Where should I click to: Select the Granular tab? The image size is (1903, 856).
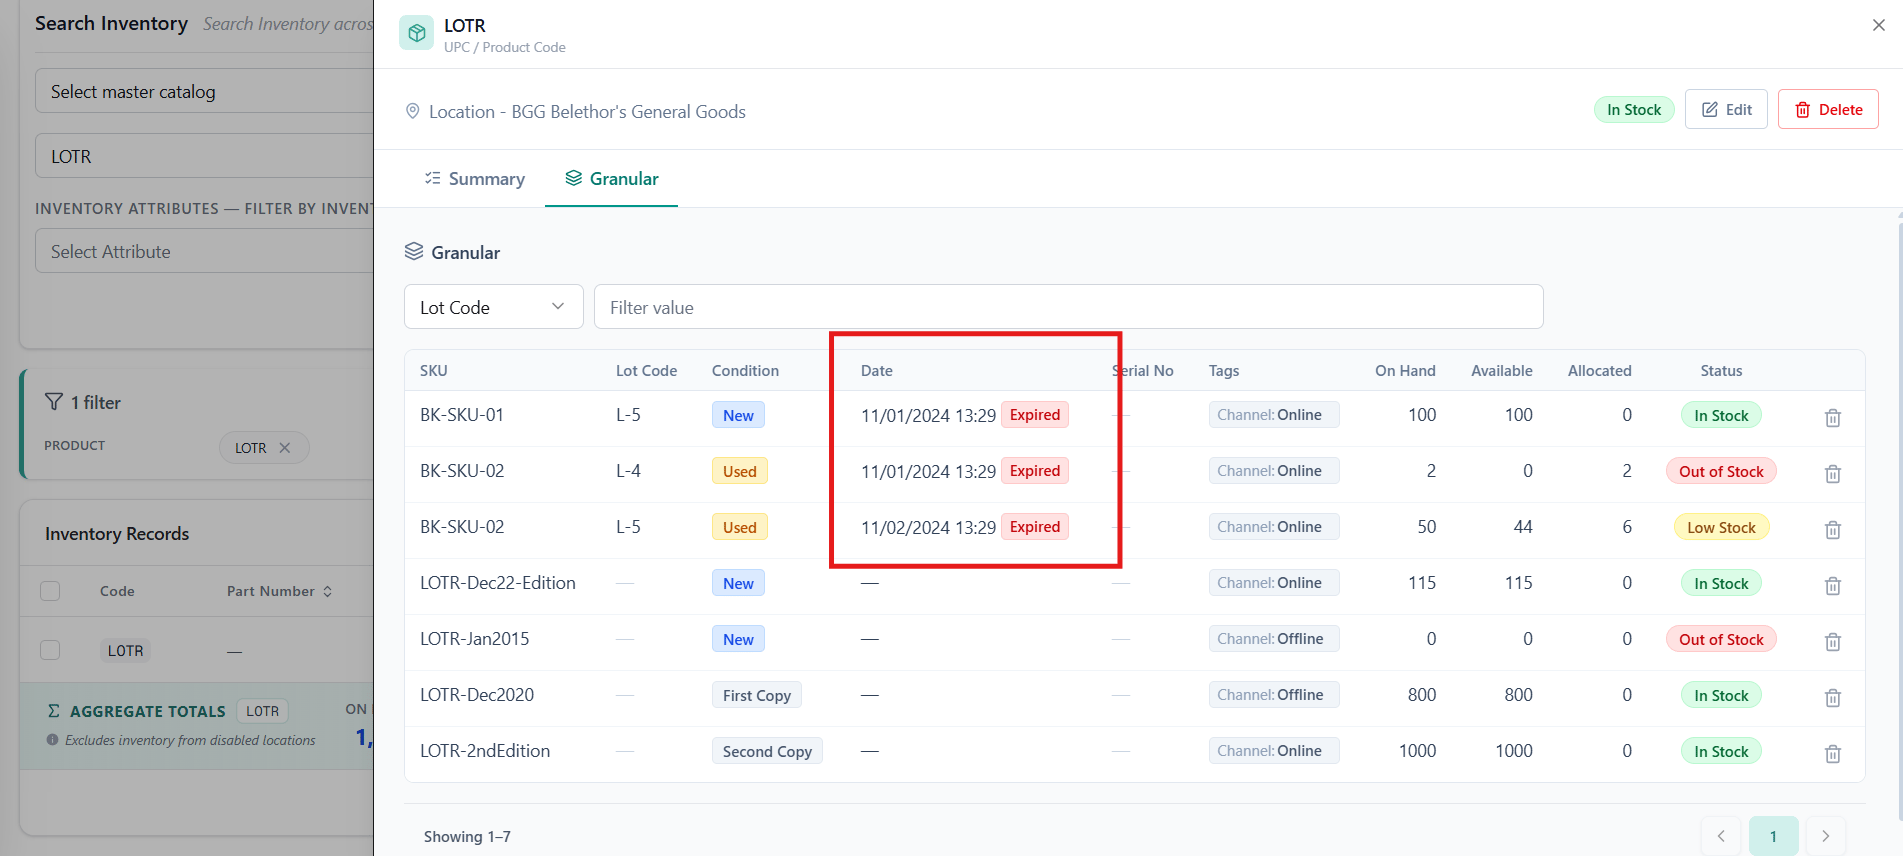611,178
